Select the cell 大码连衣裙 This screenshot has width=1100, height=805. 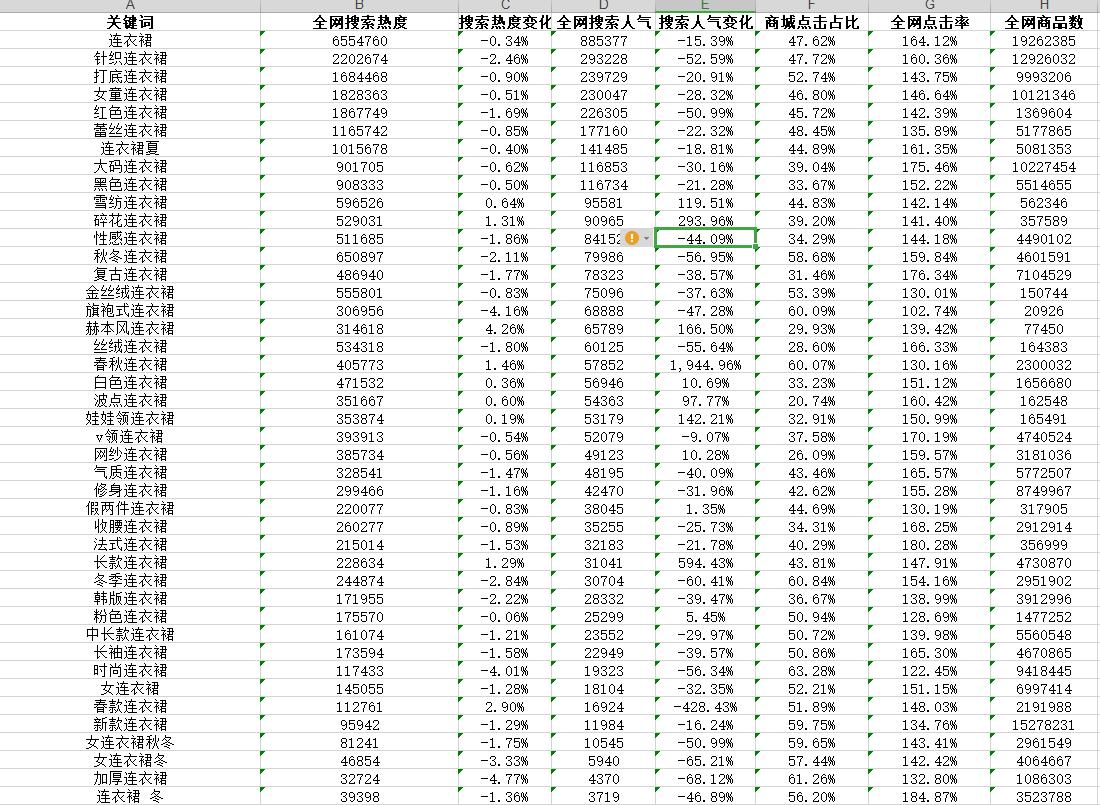[x=130, y=167]
